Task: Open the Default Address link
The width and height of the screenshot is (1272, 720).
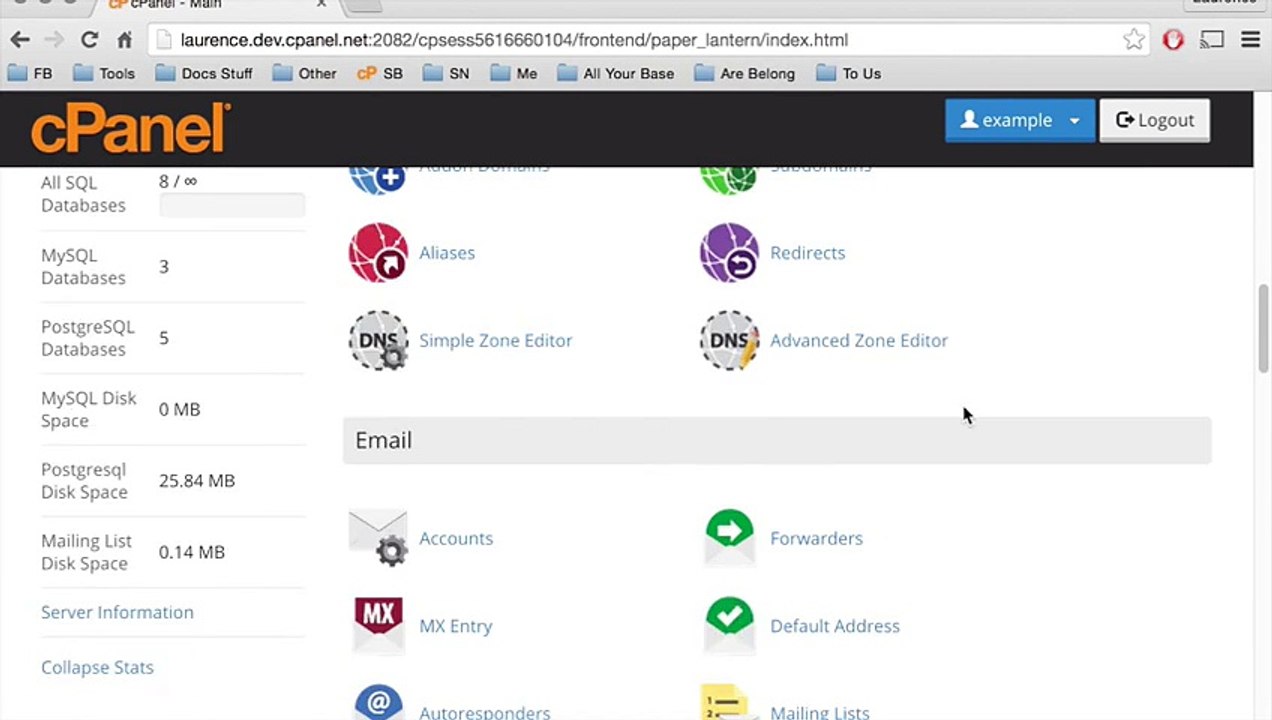Action: click(835, 626)
